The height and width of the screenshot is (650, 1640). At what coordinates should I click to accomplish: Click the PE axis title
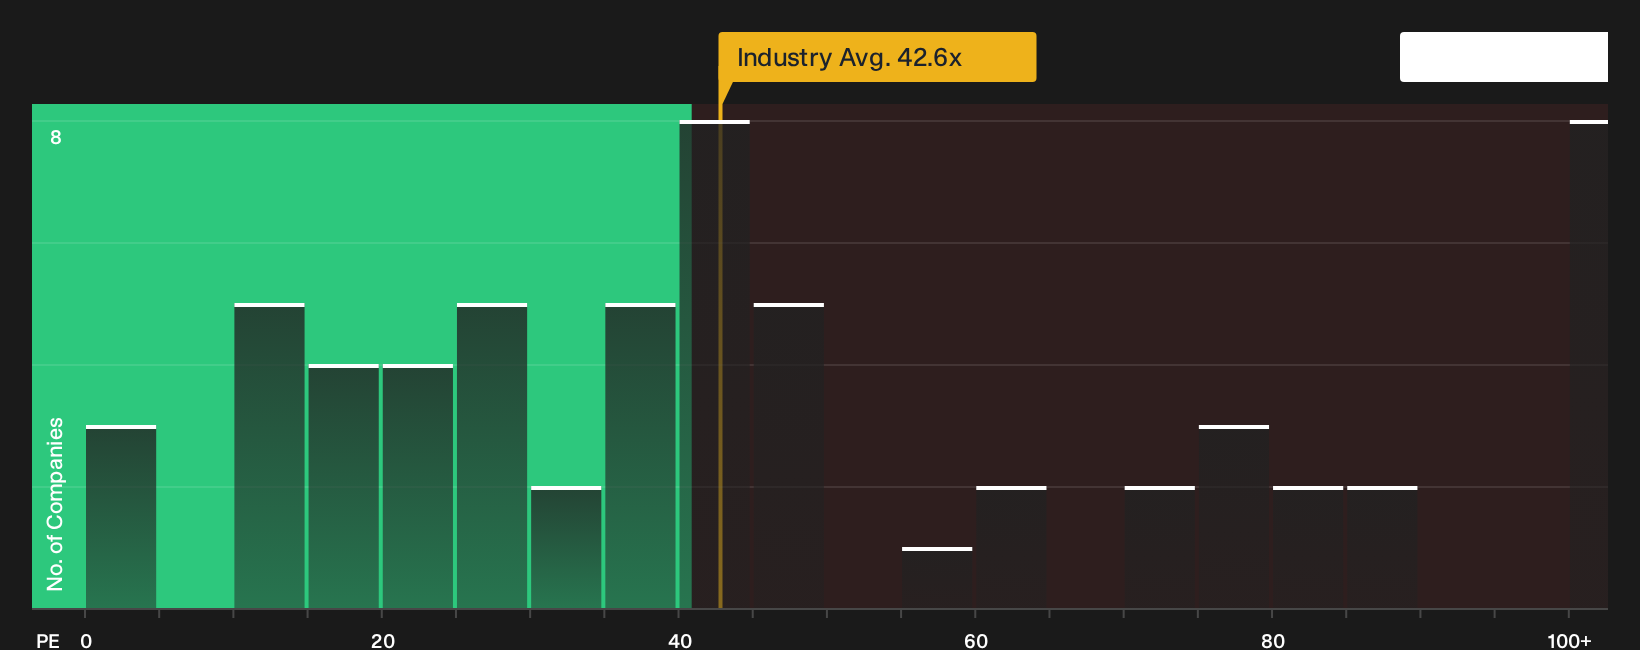[48, 641]
